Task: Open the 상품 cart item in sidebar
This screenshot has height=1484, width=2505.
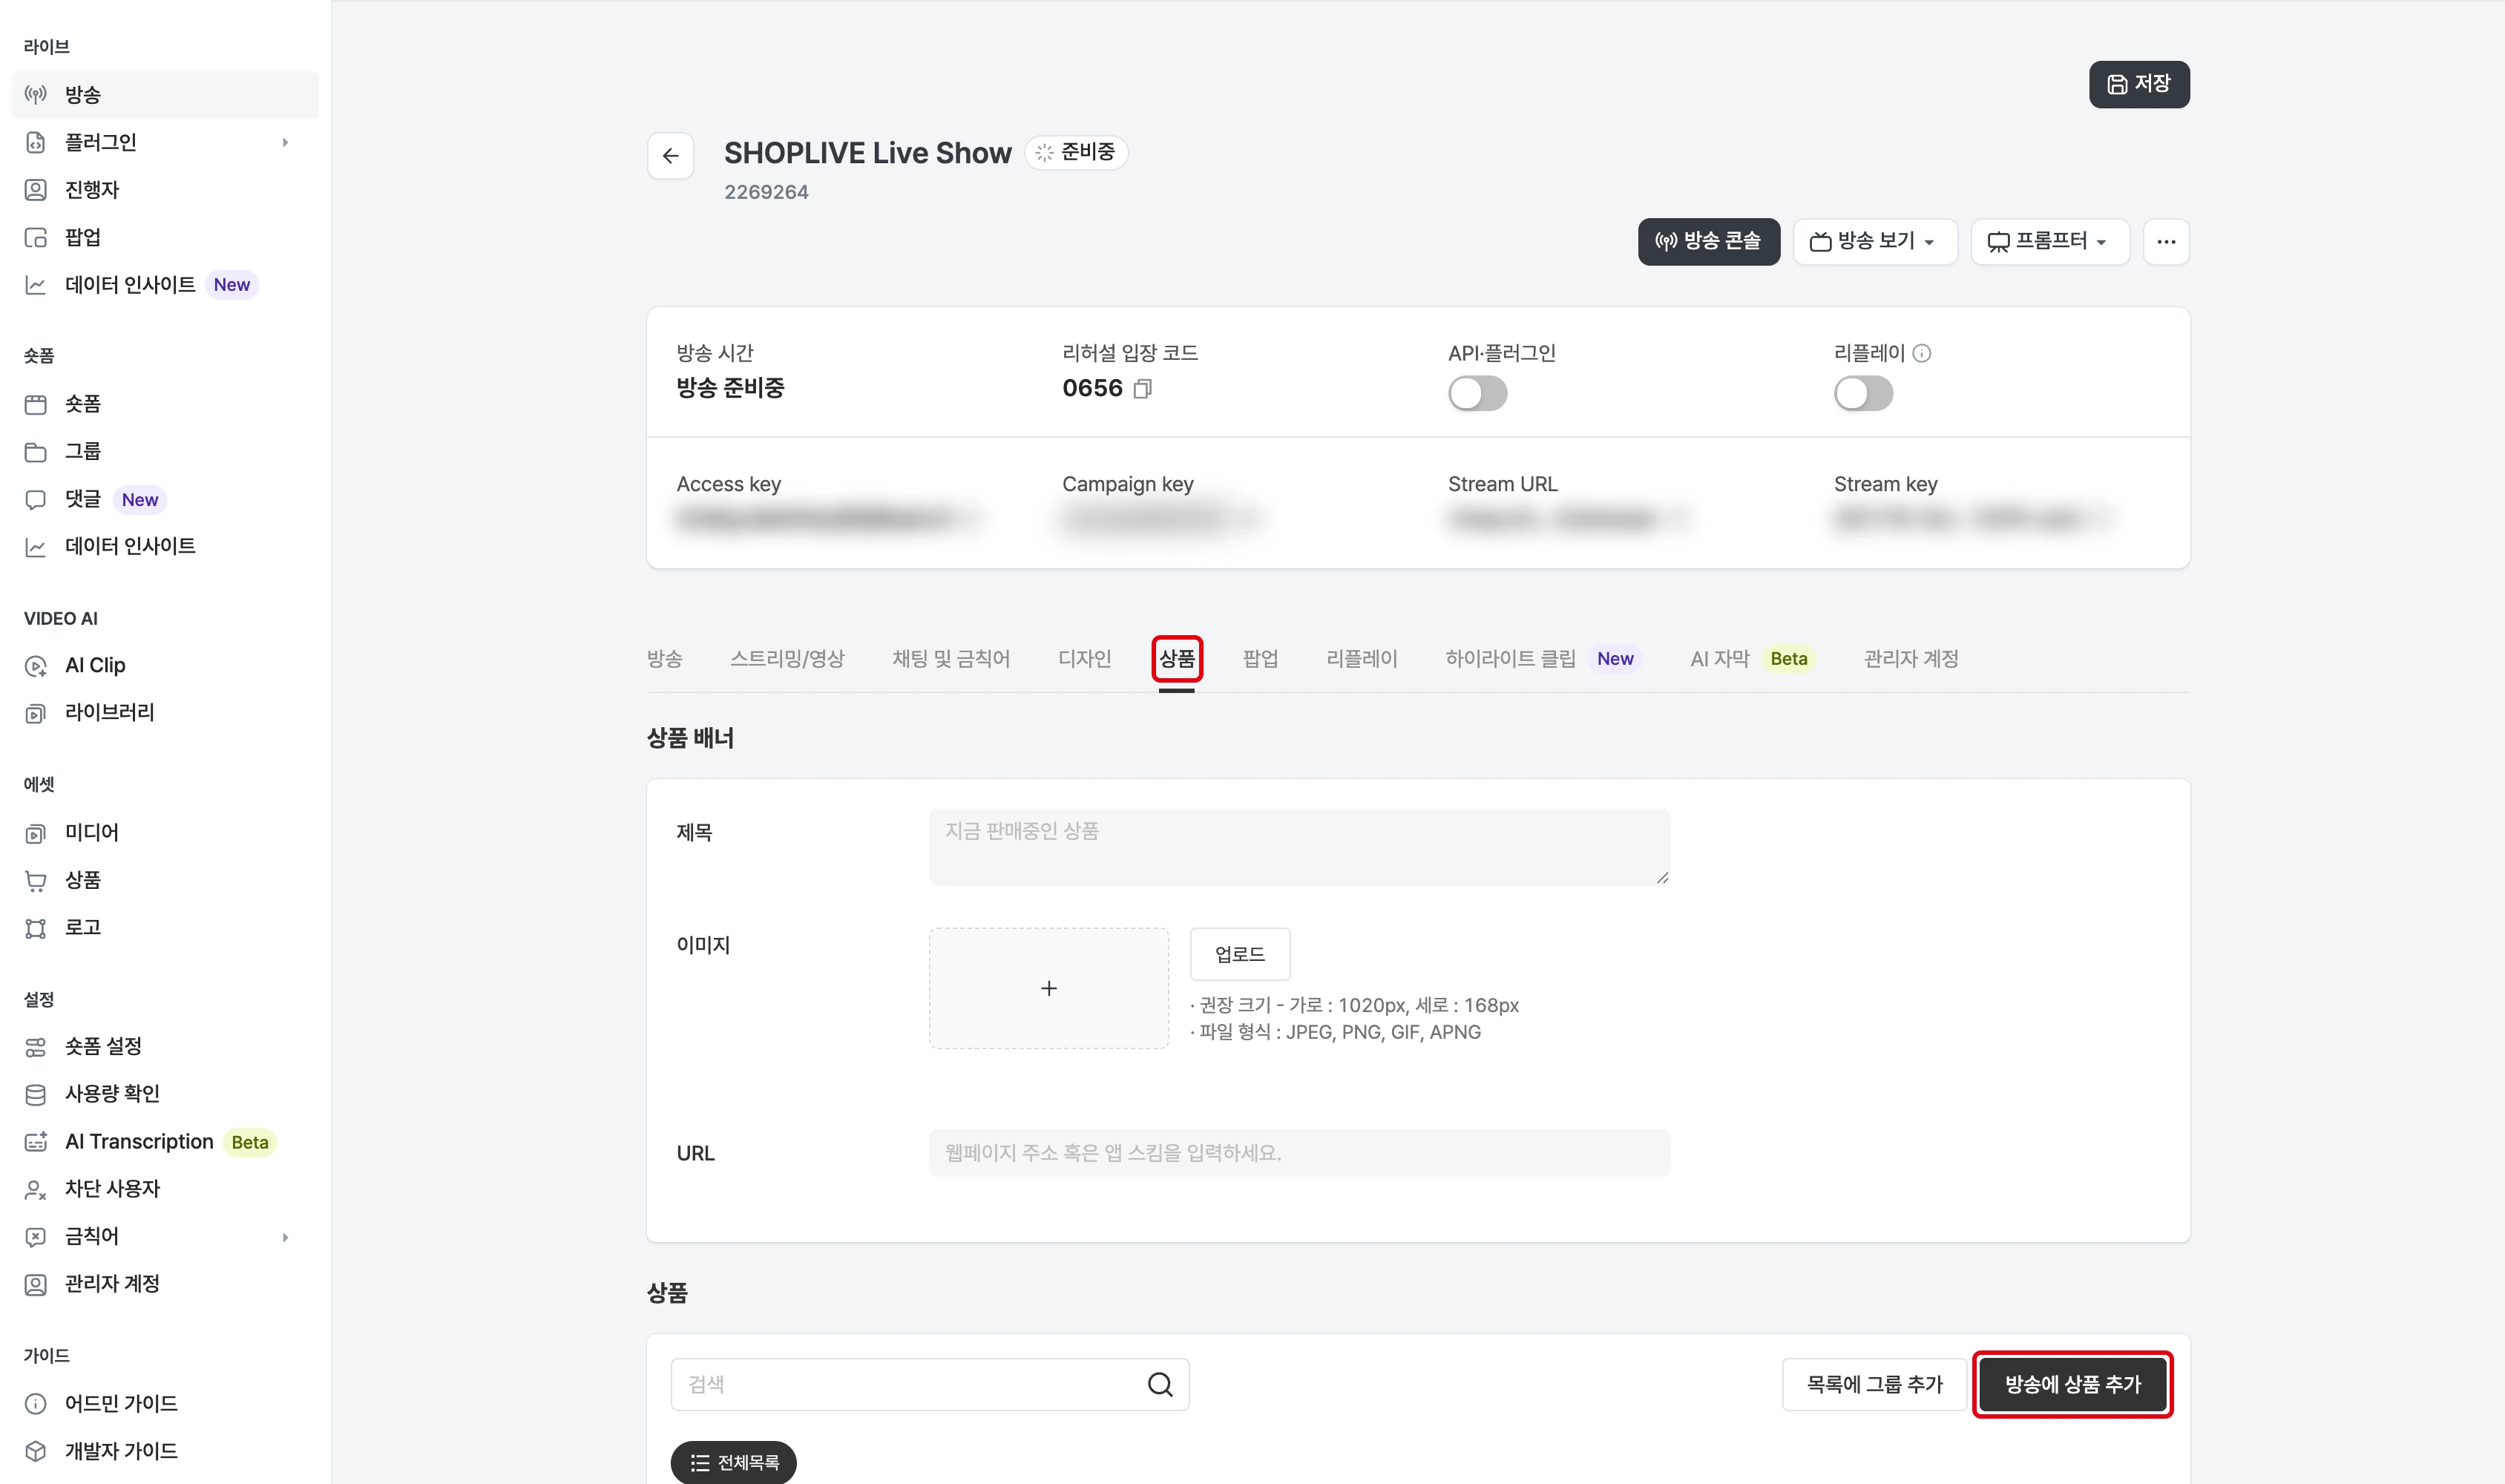Action: tap(83, 880)
